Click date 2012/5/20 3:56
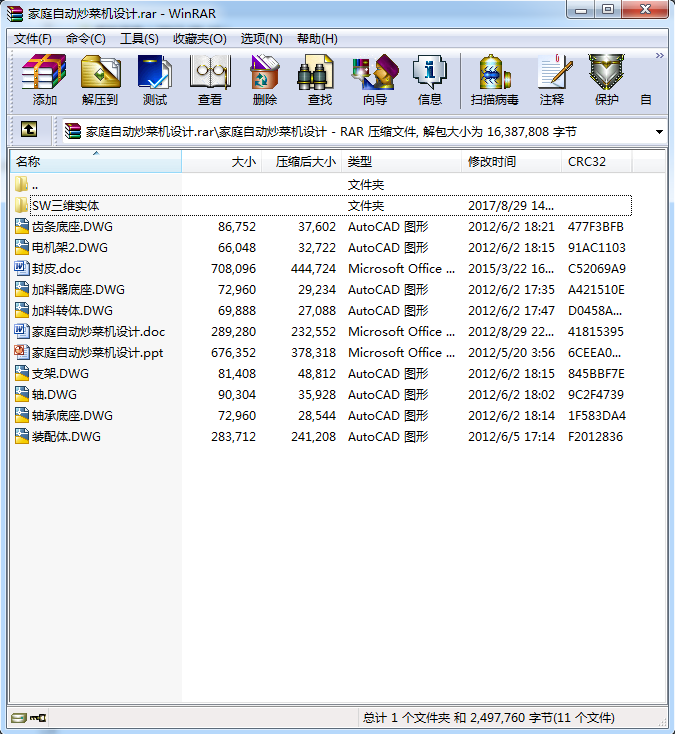675x734 pixels. [511, 352]
